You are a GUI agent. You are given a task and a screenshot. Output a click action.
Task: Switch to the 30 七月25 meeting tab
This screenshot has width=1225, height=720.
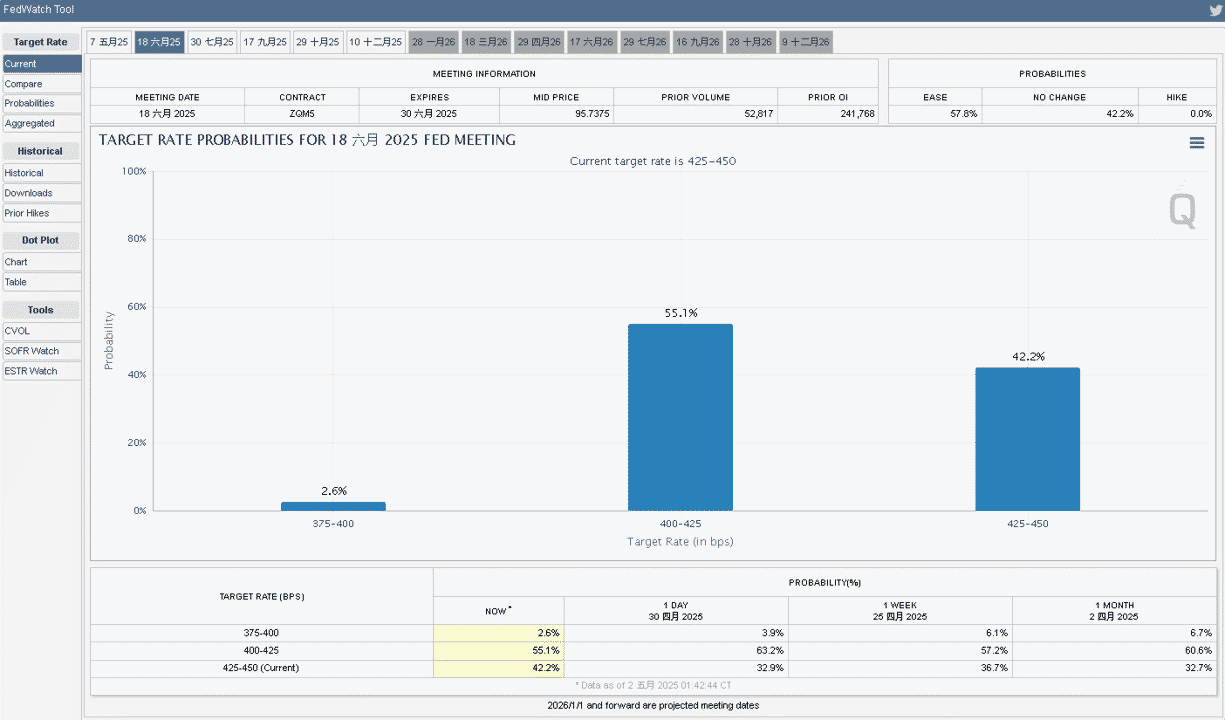212,42
